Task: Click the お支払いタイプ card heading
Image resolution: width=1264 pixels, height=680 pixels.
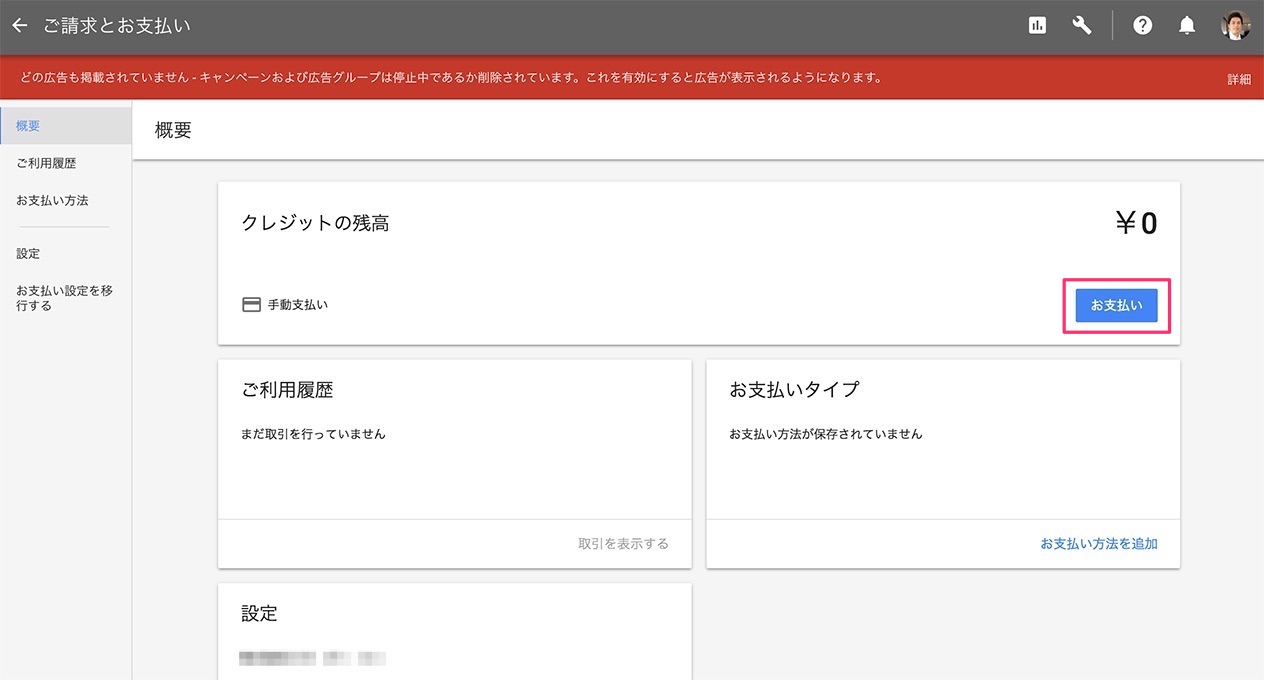Action: tap(794, 390)
